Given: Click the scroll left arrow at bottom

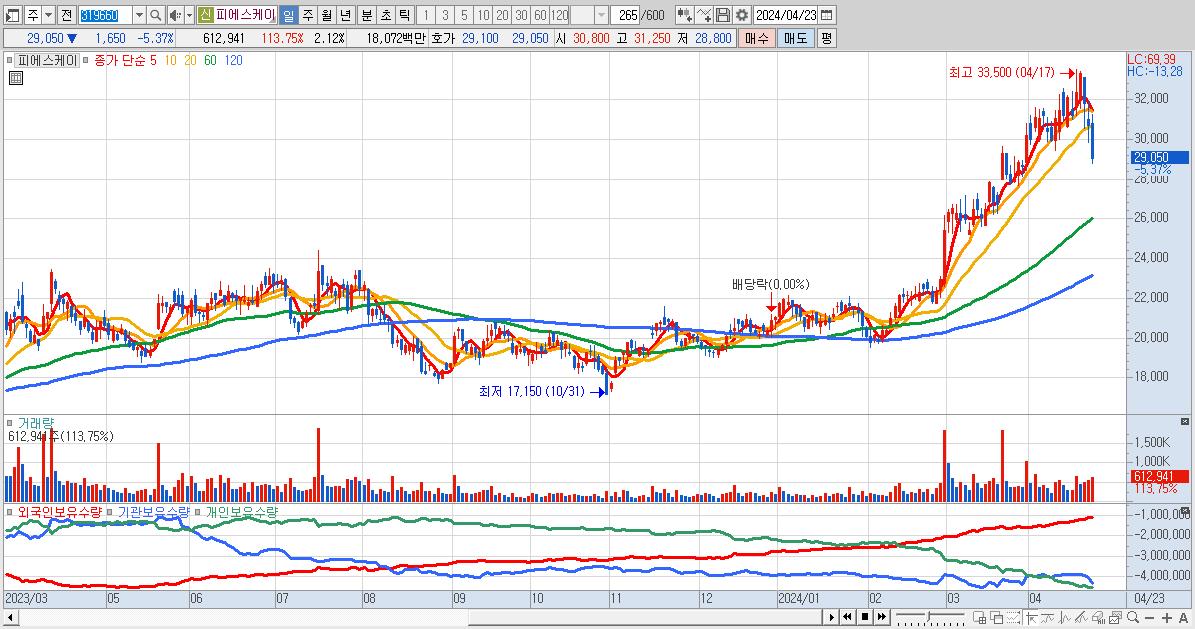Looking at the screenshot, I should 9,617.
